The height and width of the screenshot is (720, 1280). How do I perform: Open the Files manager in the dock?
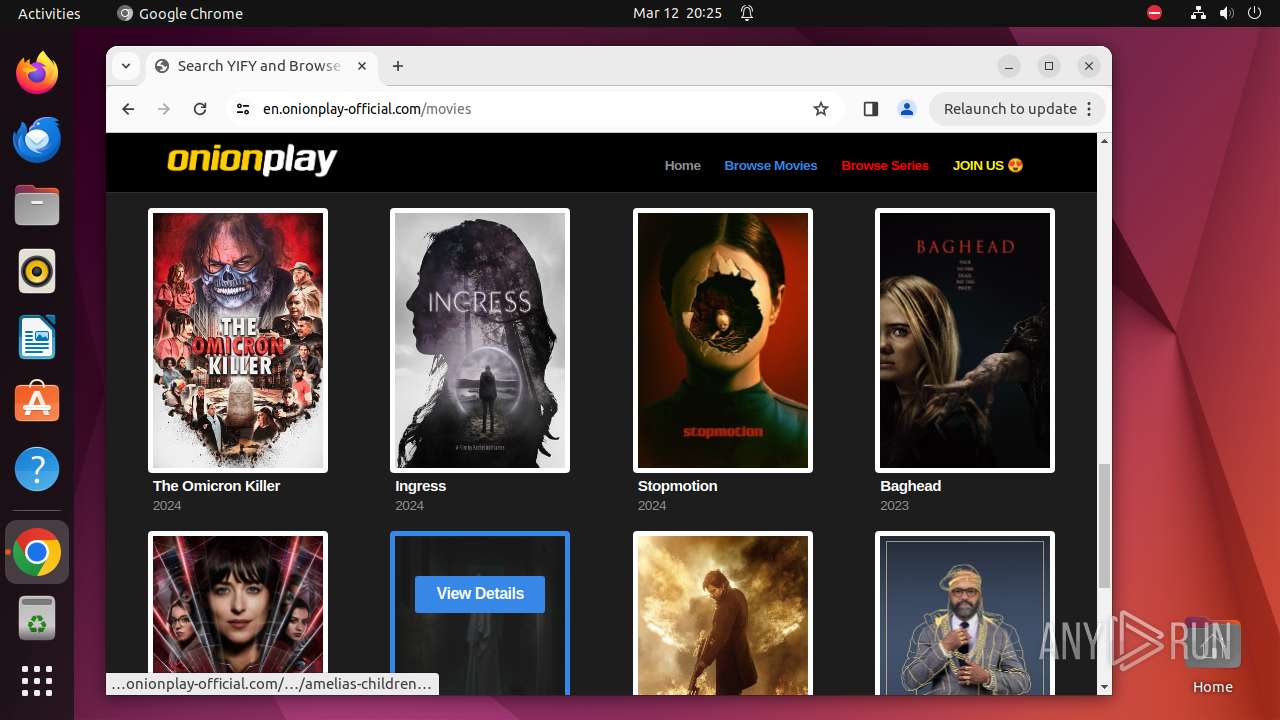click(x=37, y=205)
